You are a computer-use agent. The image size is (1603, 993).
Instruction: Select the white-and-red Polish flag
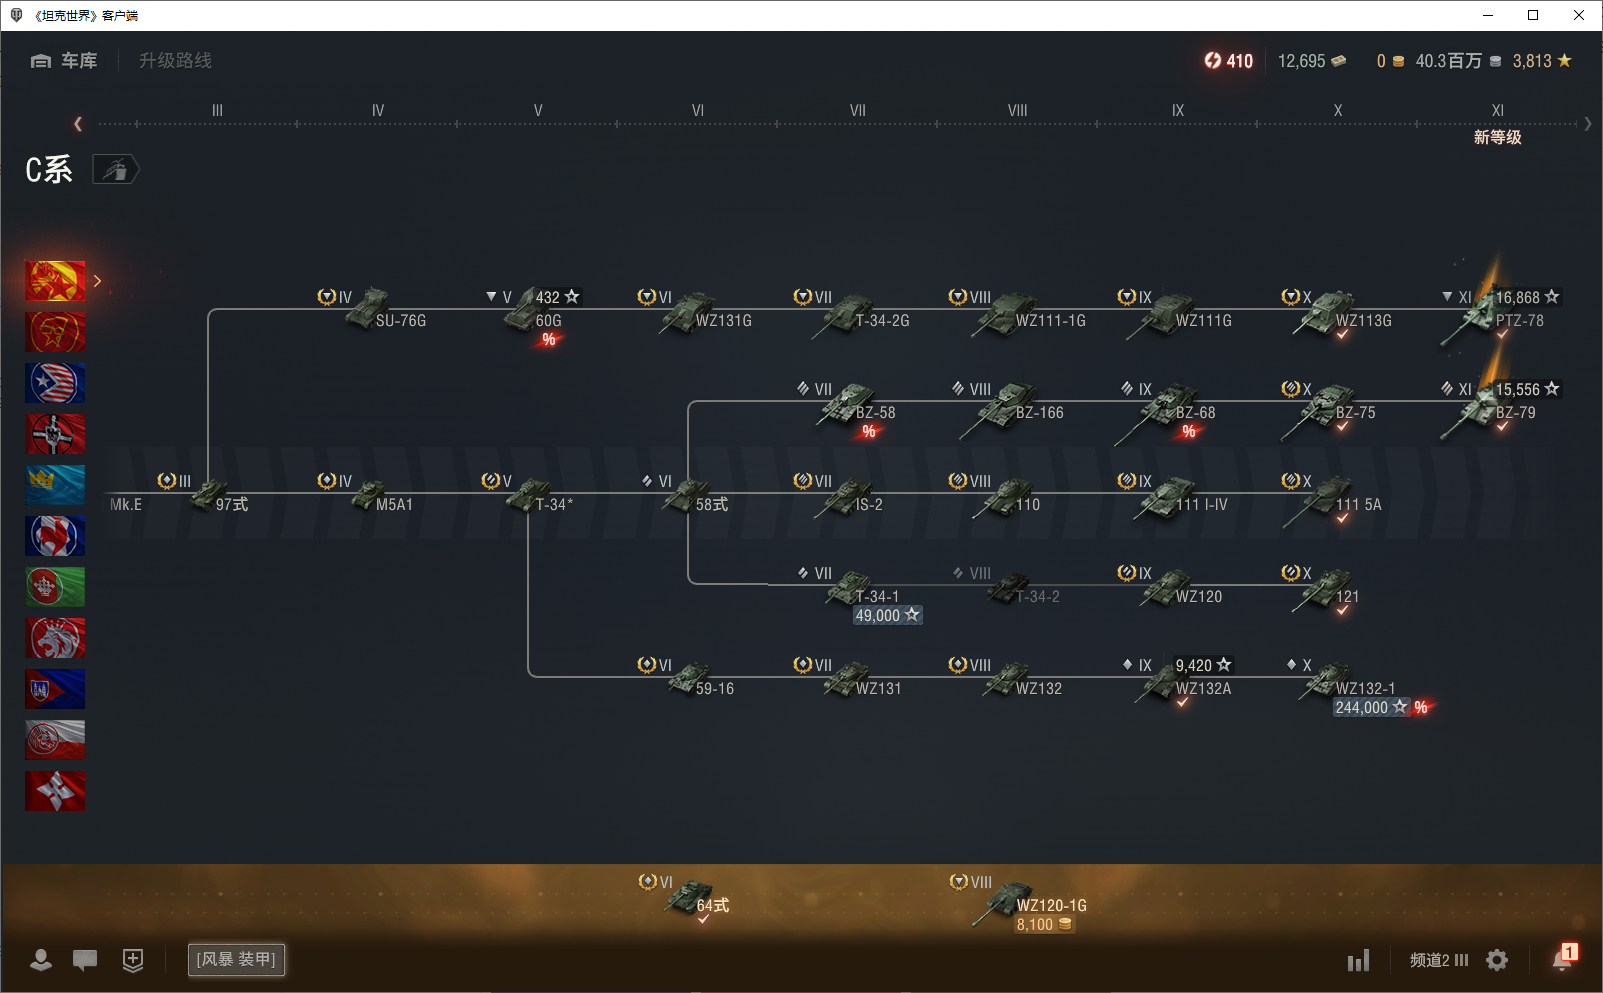pos(55,740)
